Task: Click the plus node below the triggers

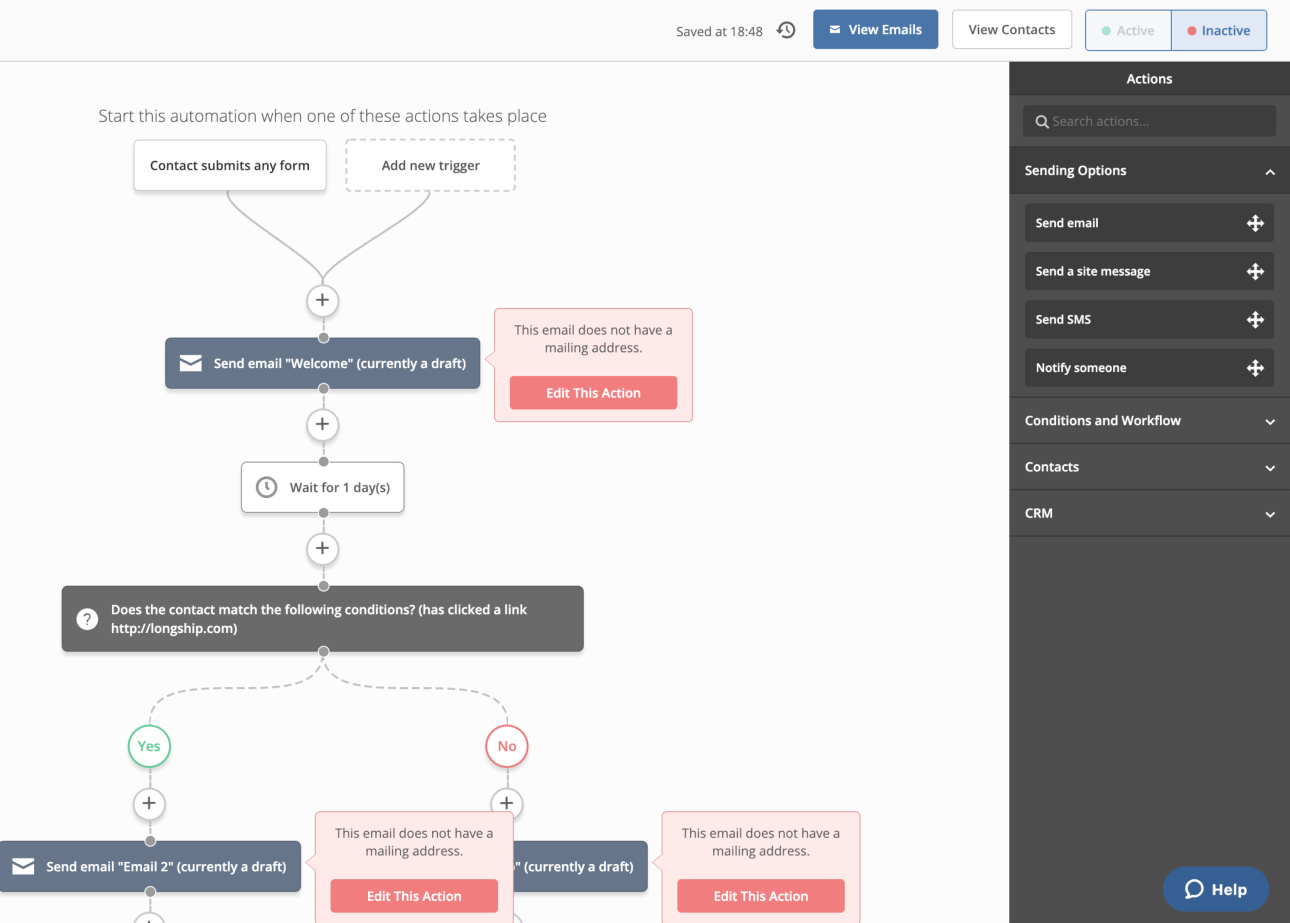Action: [322, 300]
